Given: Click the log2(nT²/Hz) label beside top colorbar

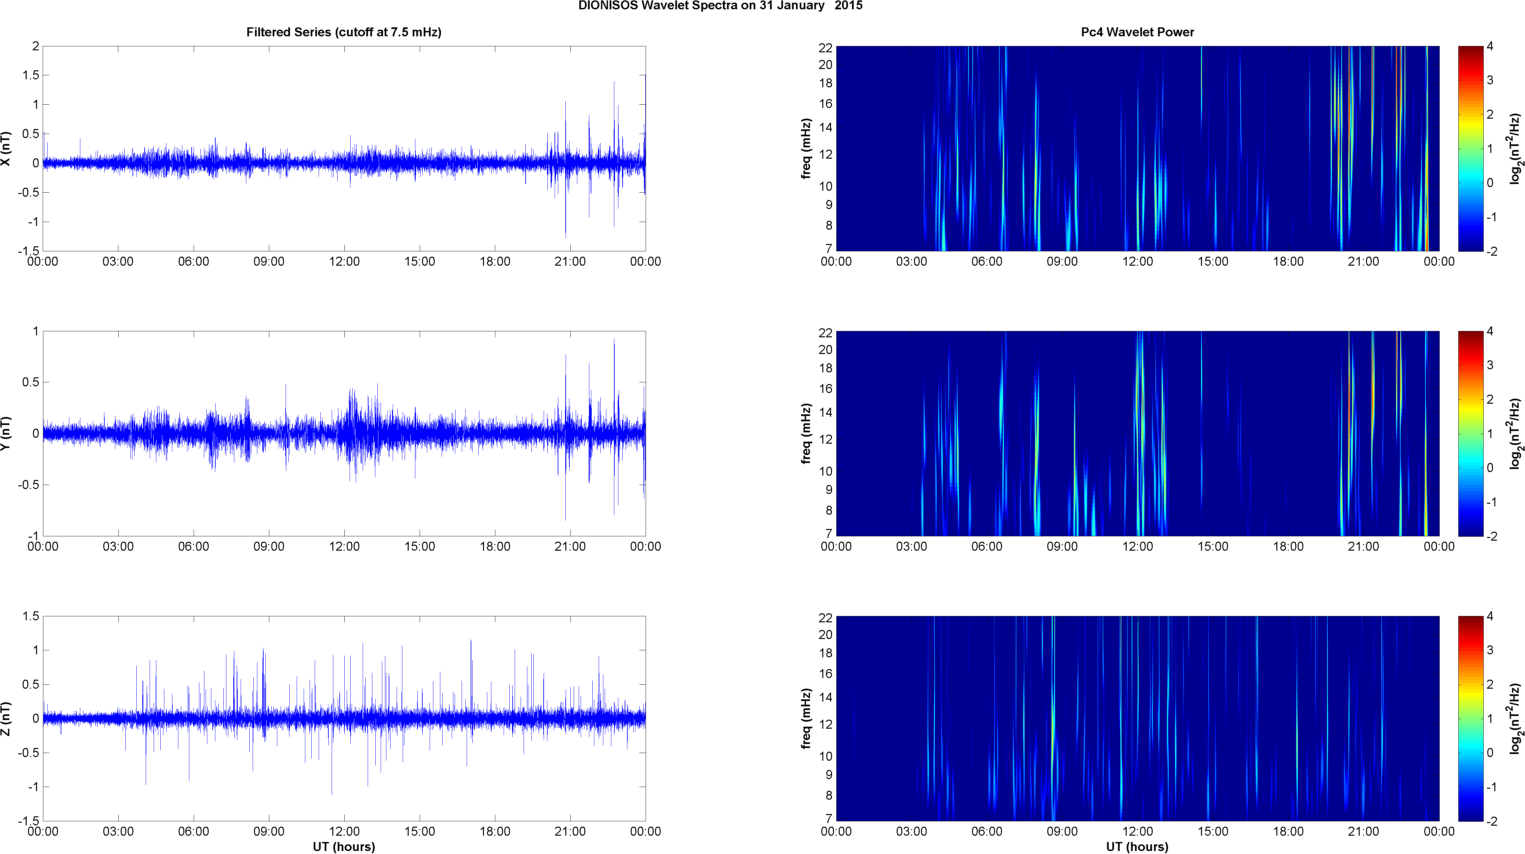Looking at the screenshot, I should pos(1516,148).
